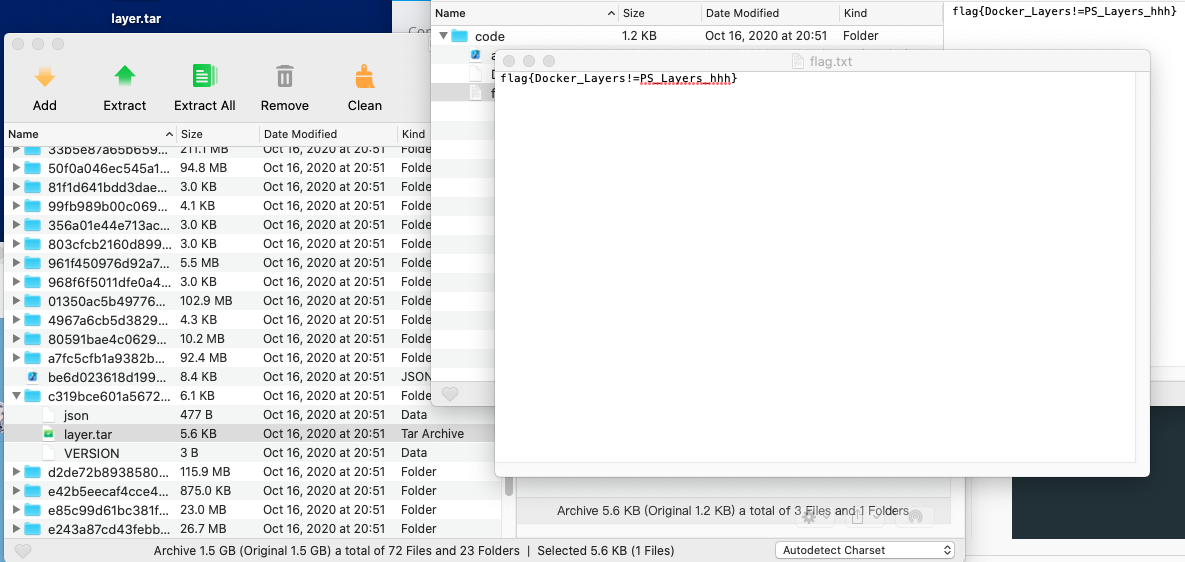This screenshot has width=1185, height=562.
Task: Click the flag text in flag.txt editor
Action: click(x=618, y=79)
